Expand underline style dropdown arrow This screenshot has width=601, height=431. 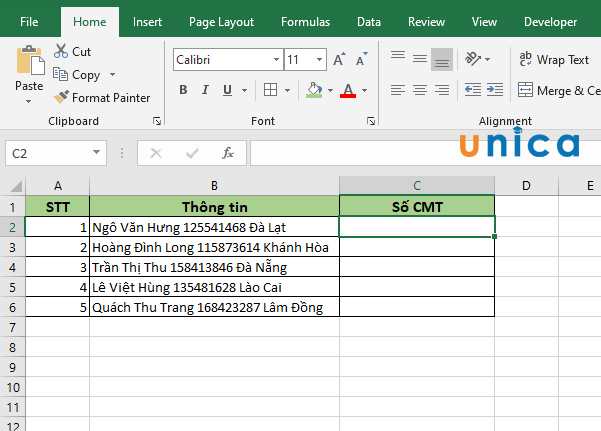coord(244,90)
